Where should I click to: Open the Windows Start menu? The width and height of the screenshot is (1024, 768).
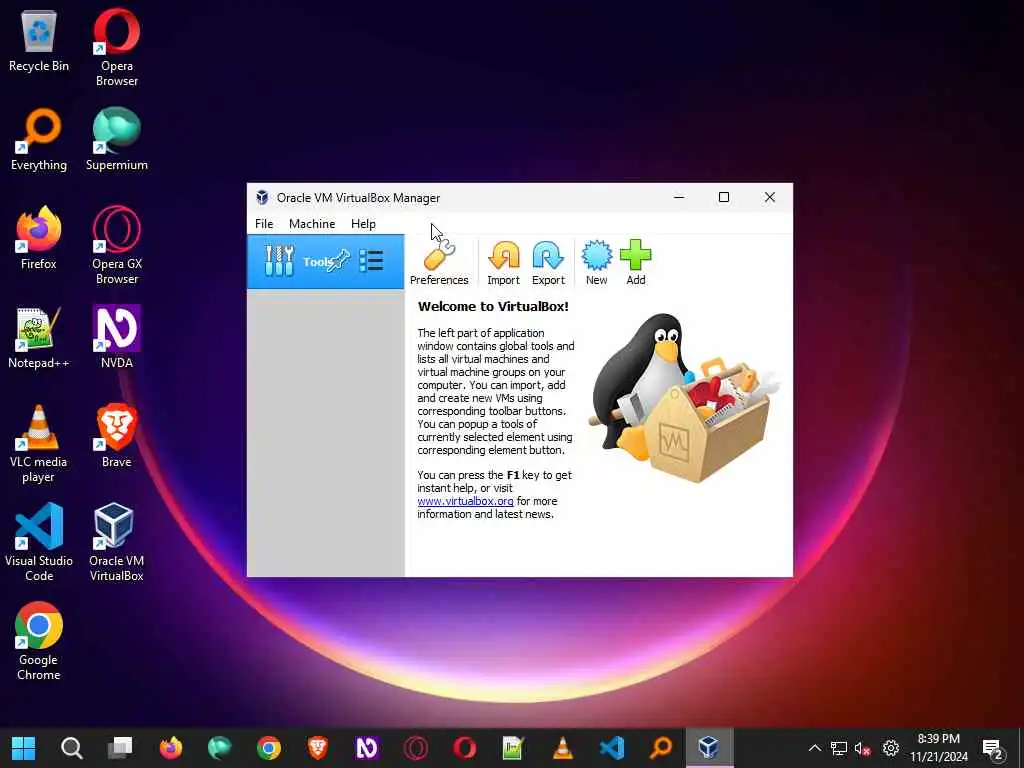[x=24, y=748]
